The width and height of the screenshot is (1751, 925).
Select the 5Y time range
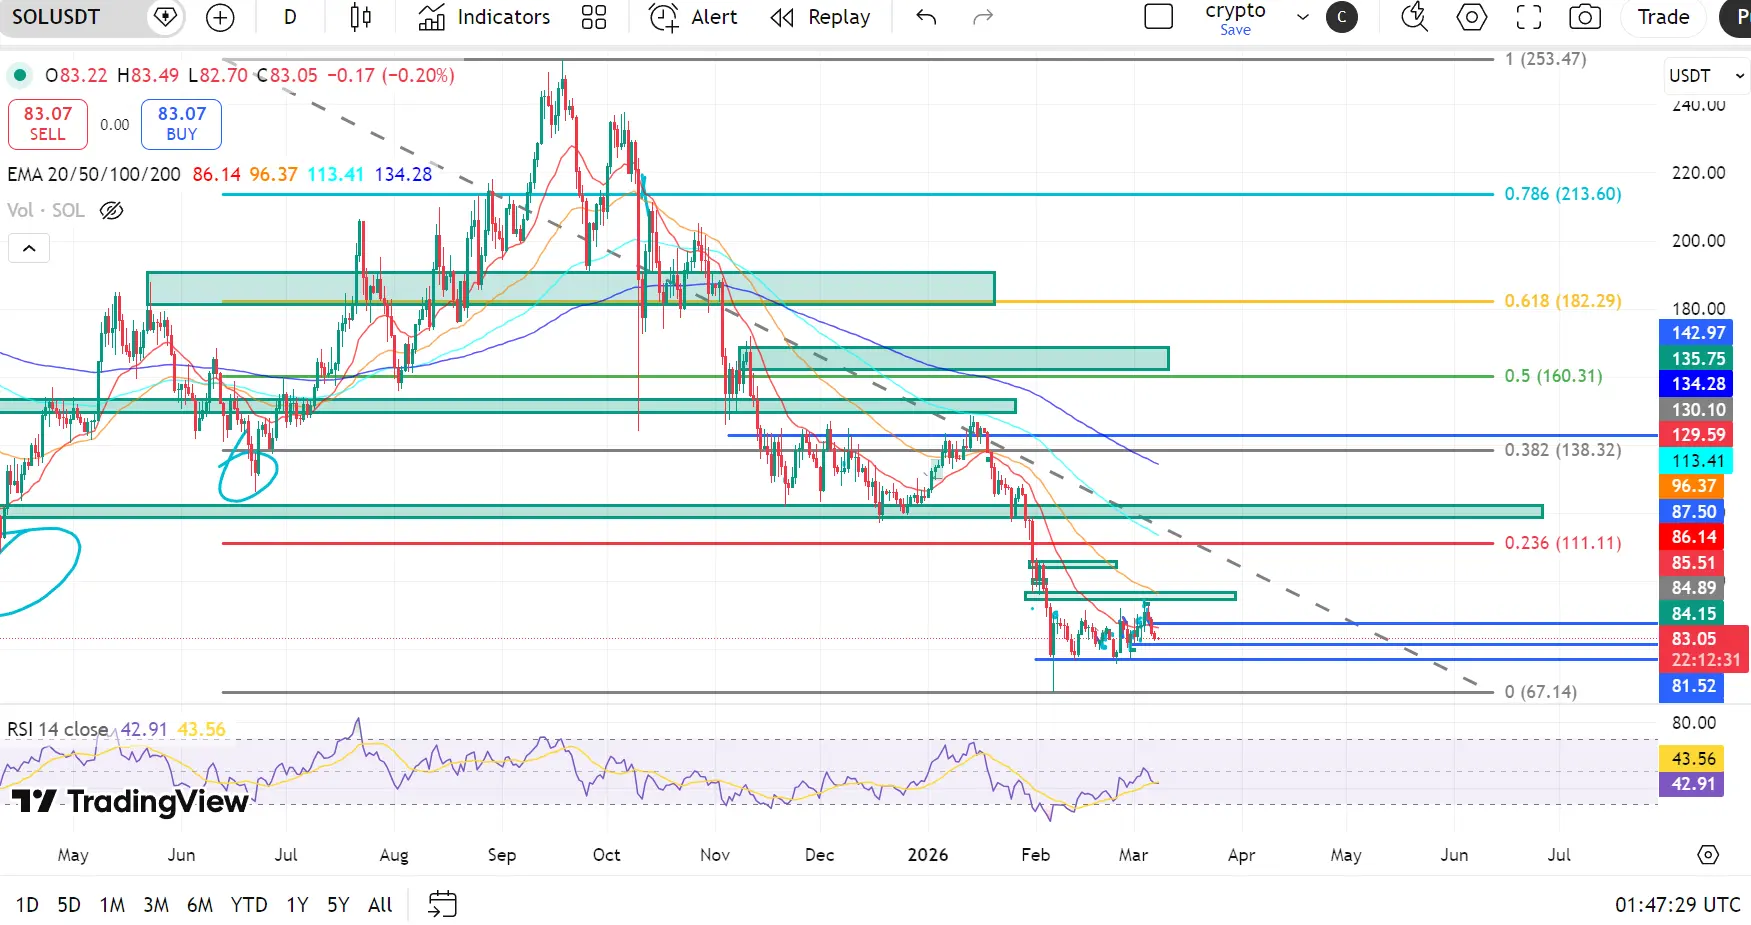click(x=338, y=905)
